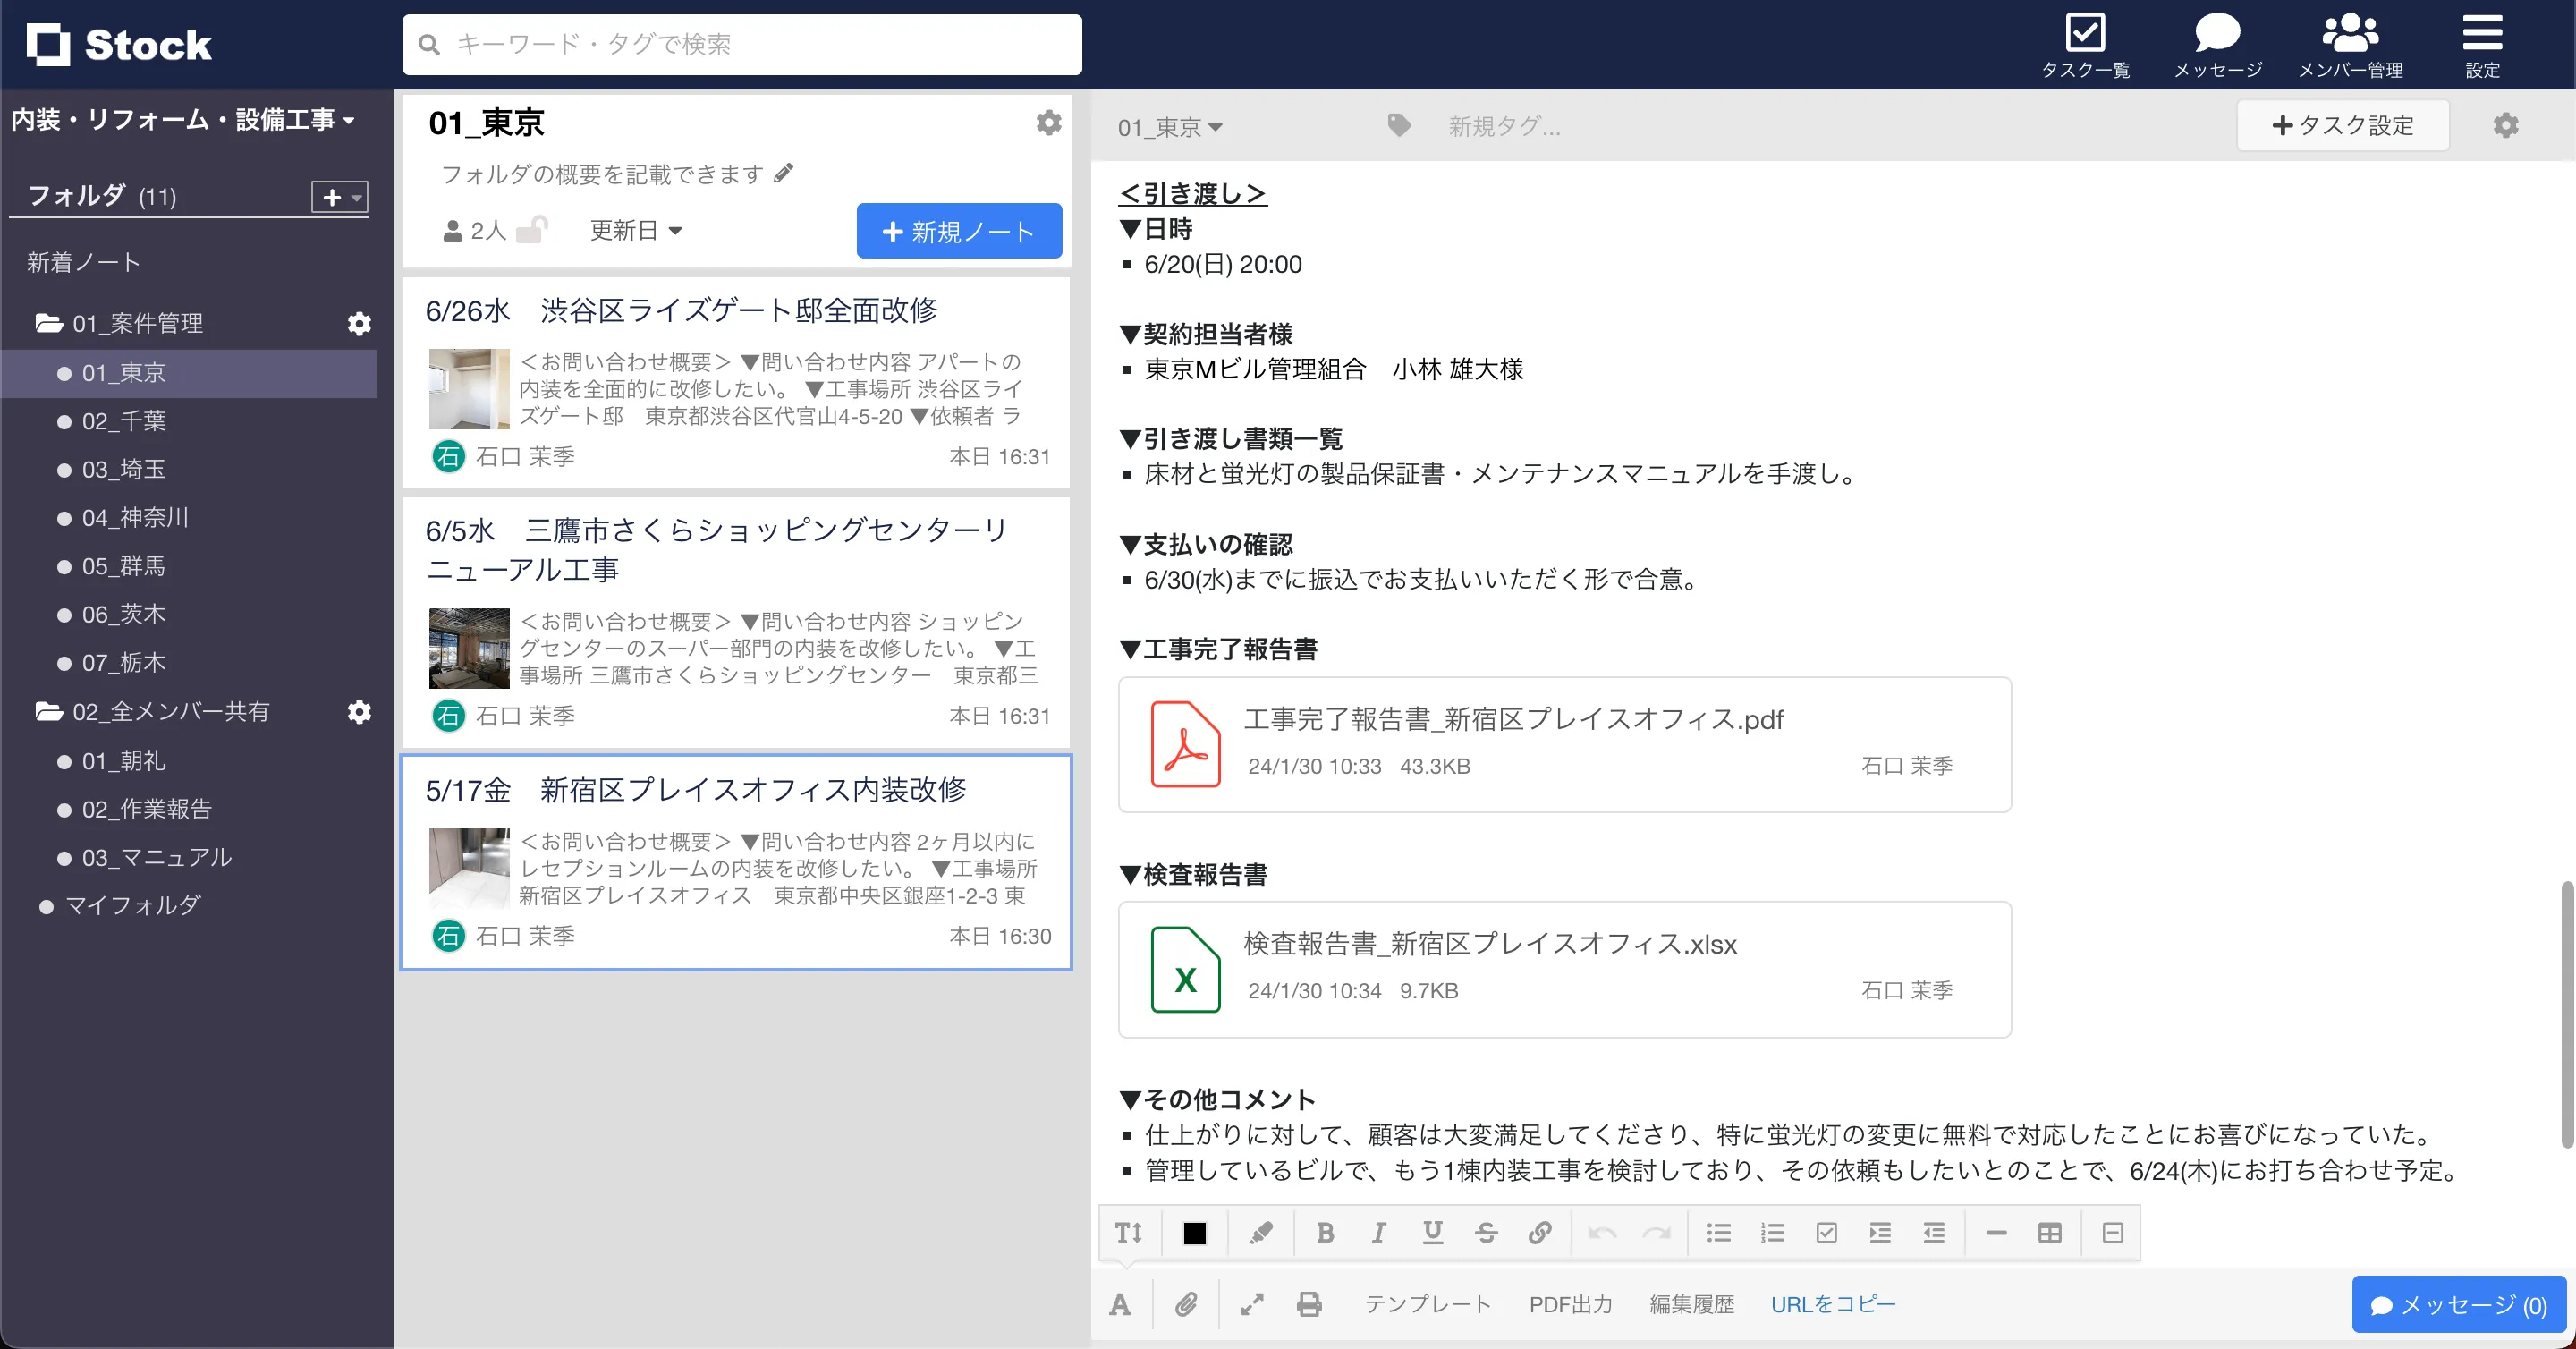Click the keyword search field

tap(741, 44)
